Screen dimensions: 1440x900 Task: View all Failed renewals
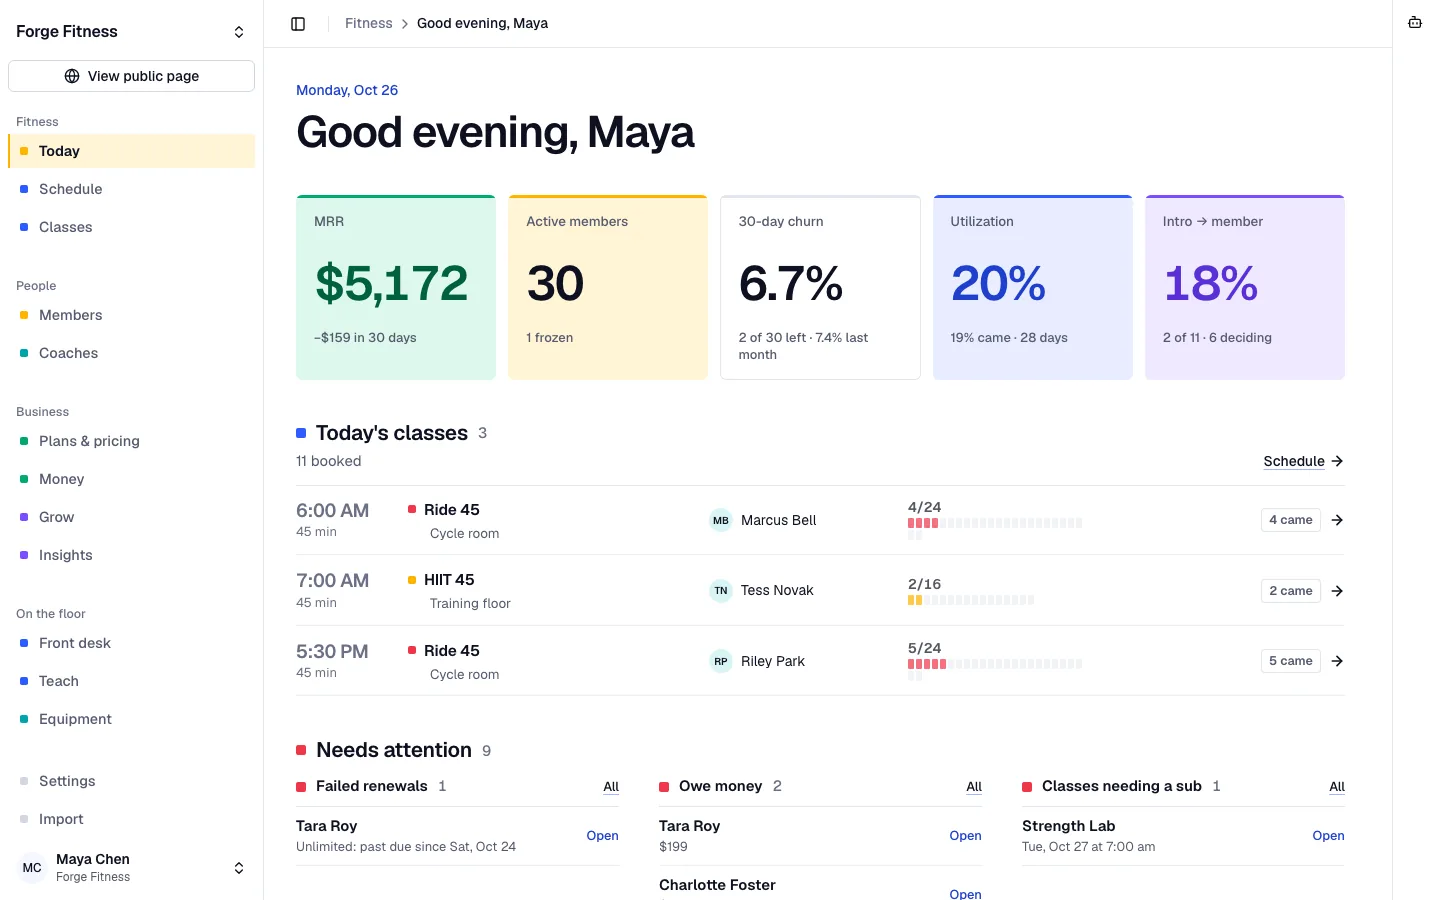click(611, 787)
